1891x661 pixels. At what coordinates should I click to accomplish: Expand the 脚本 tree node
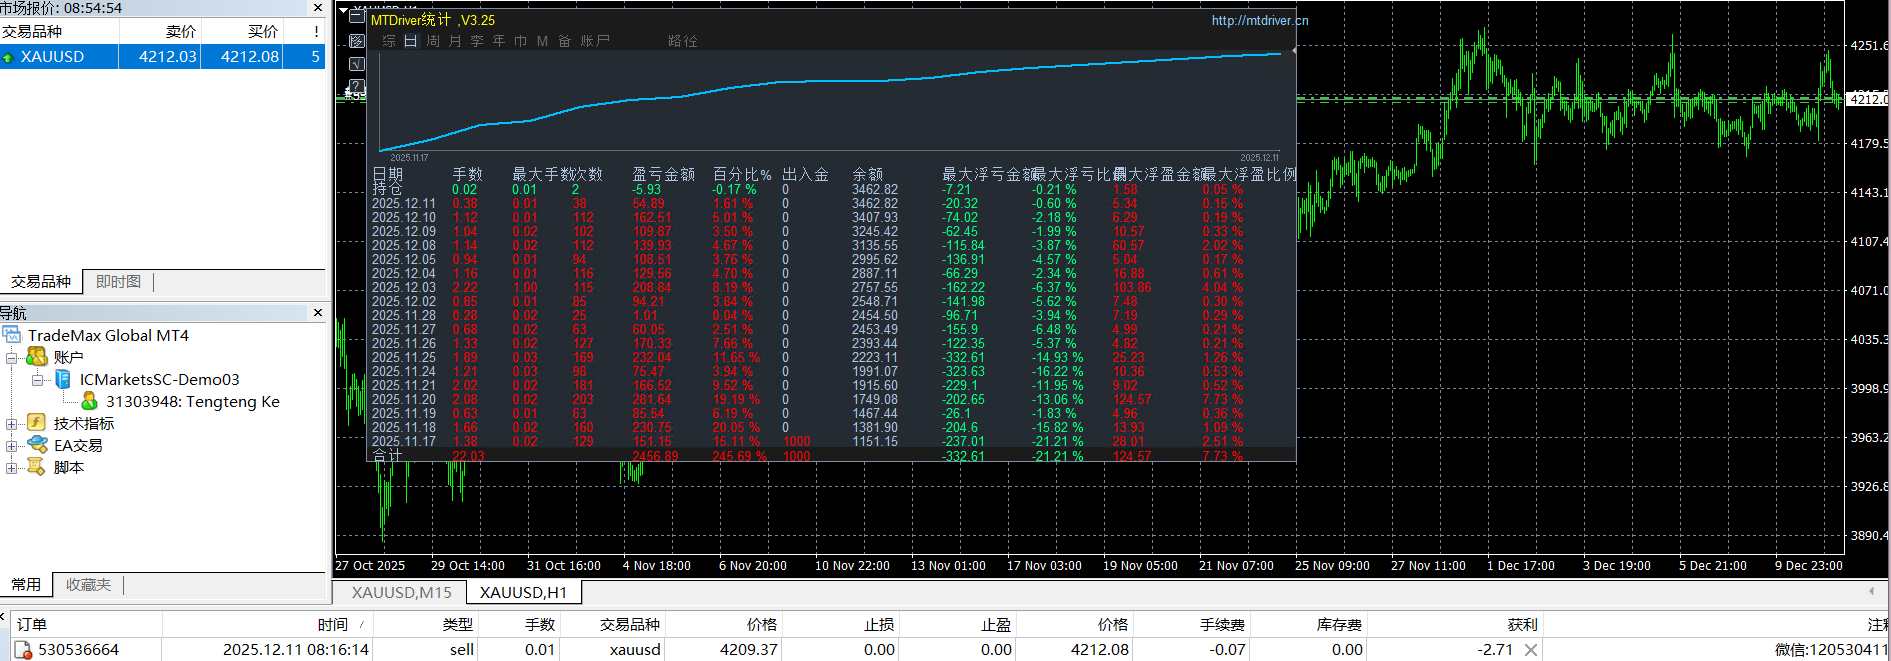pyautogui.click(x=12, y=468)
